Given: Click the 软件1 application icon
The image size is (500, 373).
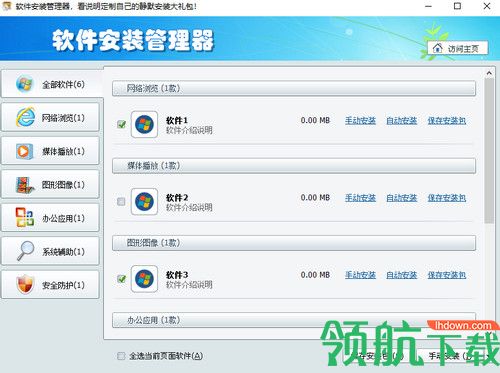Looking at the screenshot, I should point(144,124).
